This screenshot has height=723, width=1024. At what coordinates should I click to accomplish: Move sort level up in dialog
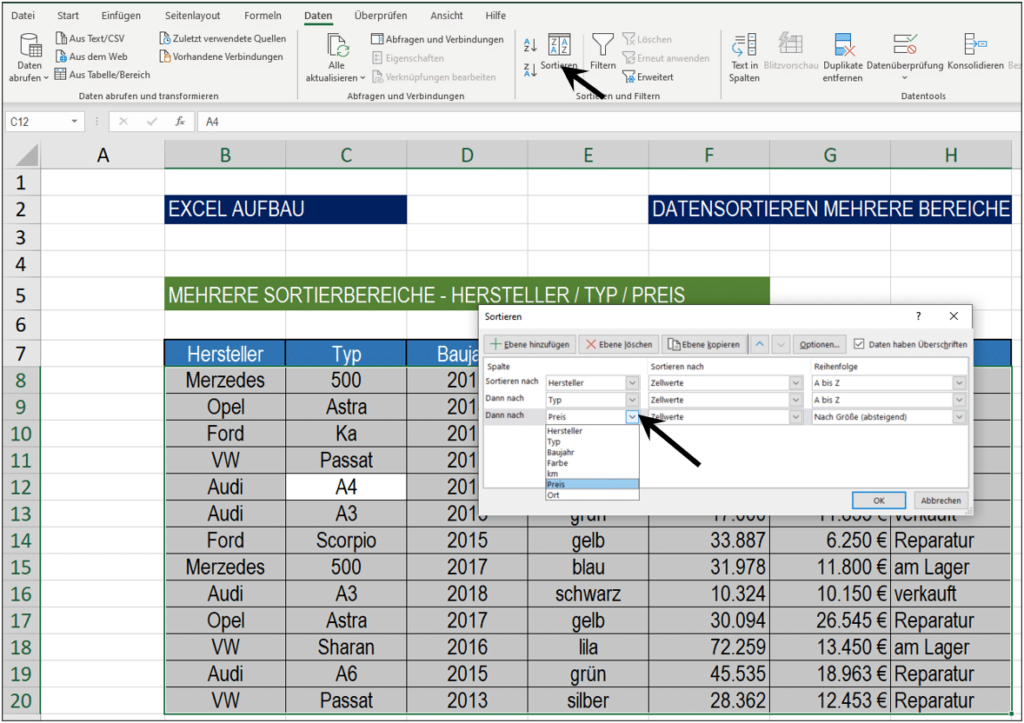[x=760, y=344]
